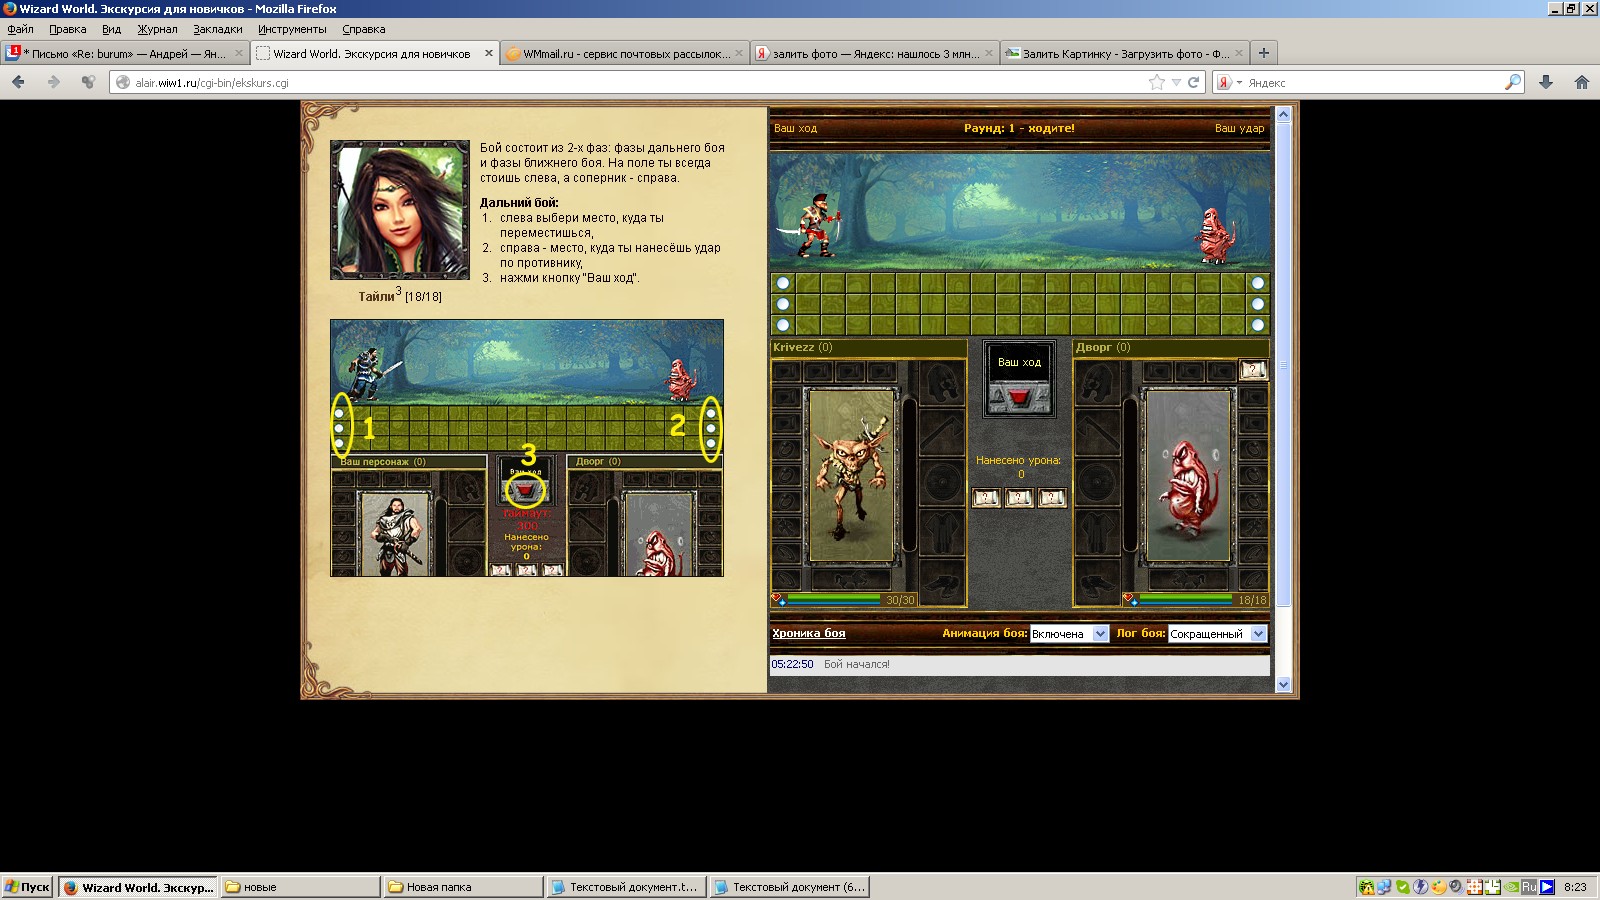Screen dimensions: 1600x900
Task: Open the Firefox downloads arrow
Action: point(1546,82)
